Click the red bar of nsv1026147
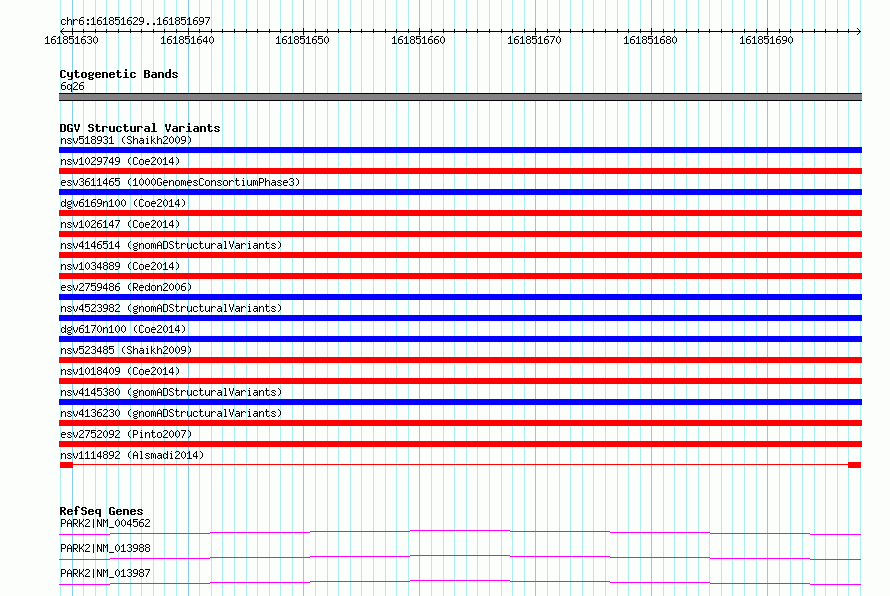Screen dimensions: 890x596 [x=460, y=234]
